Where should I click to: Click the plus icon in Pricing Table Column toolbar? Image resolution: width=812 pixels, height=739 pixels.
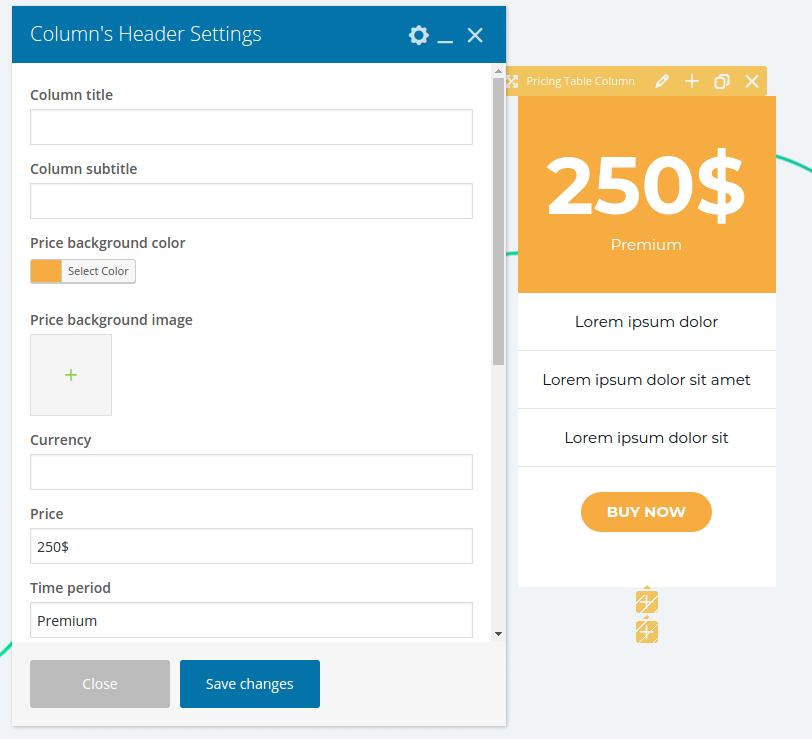[692, 81]
